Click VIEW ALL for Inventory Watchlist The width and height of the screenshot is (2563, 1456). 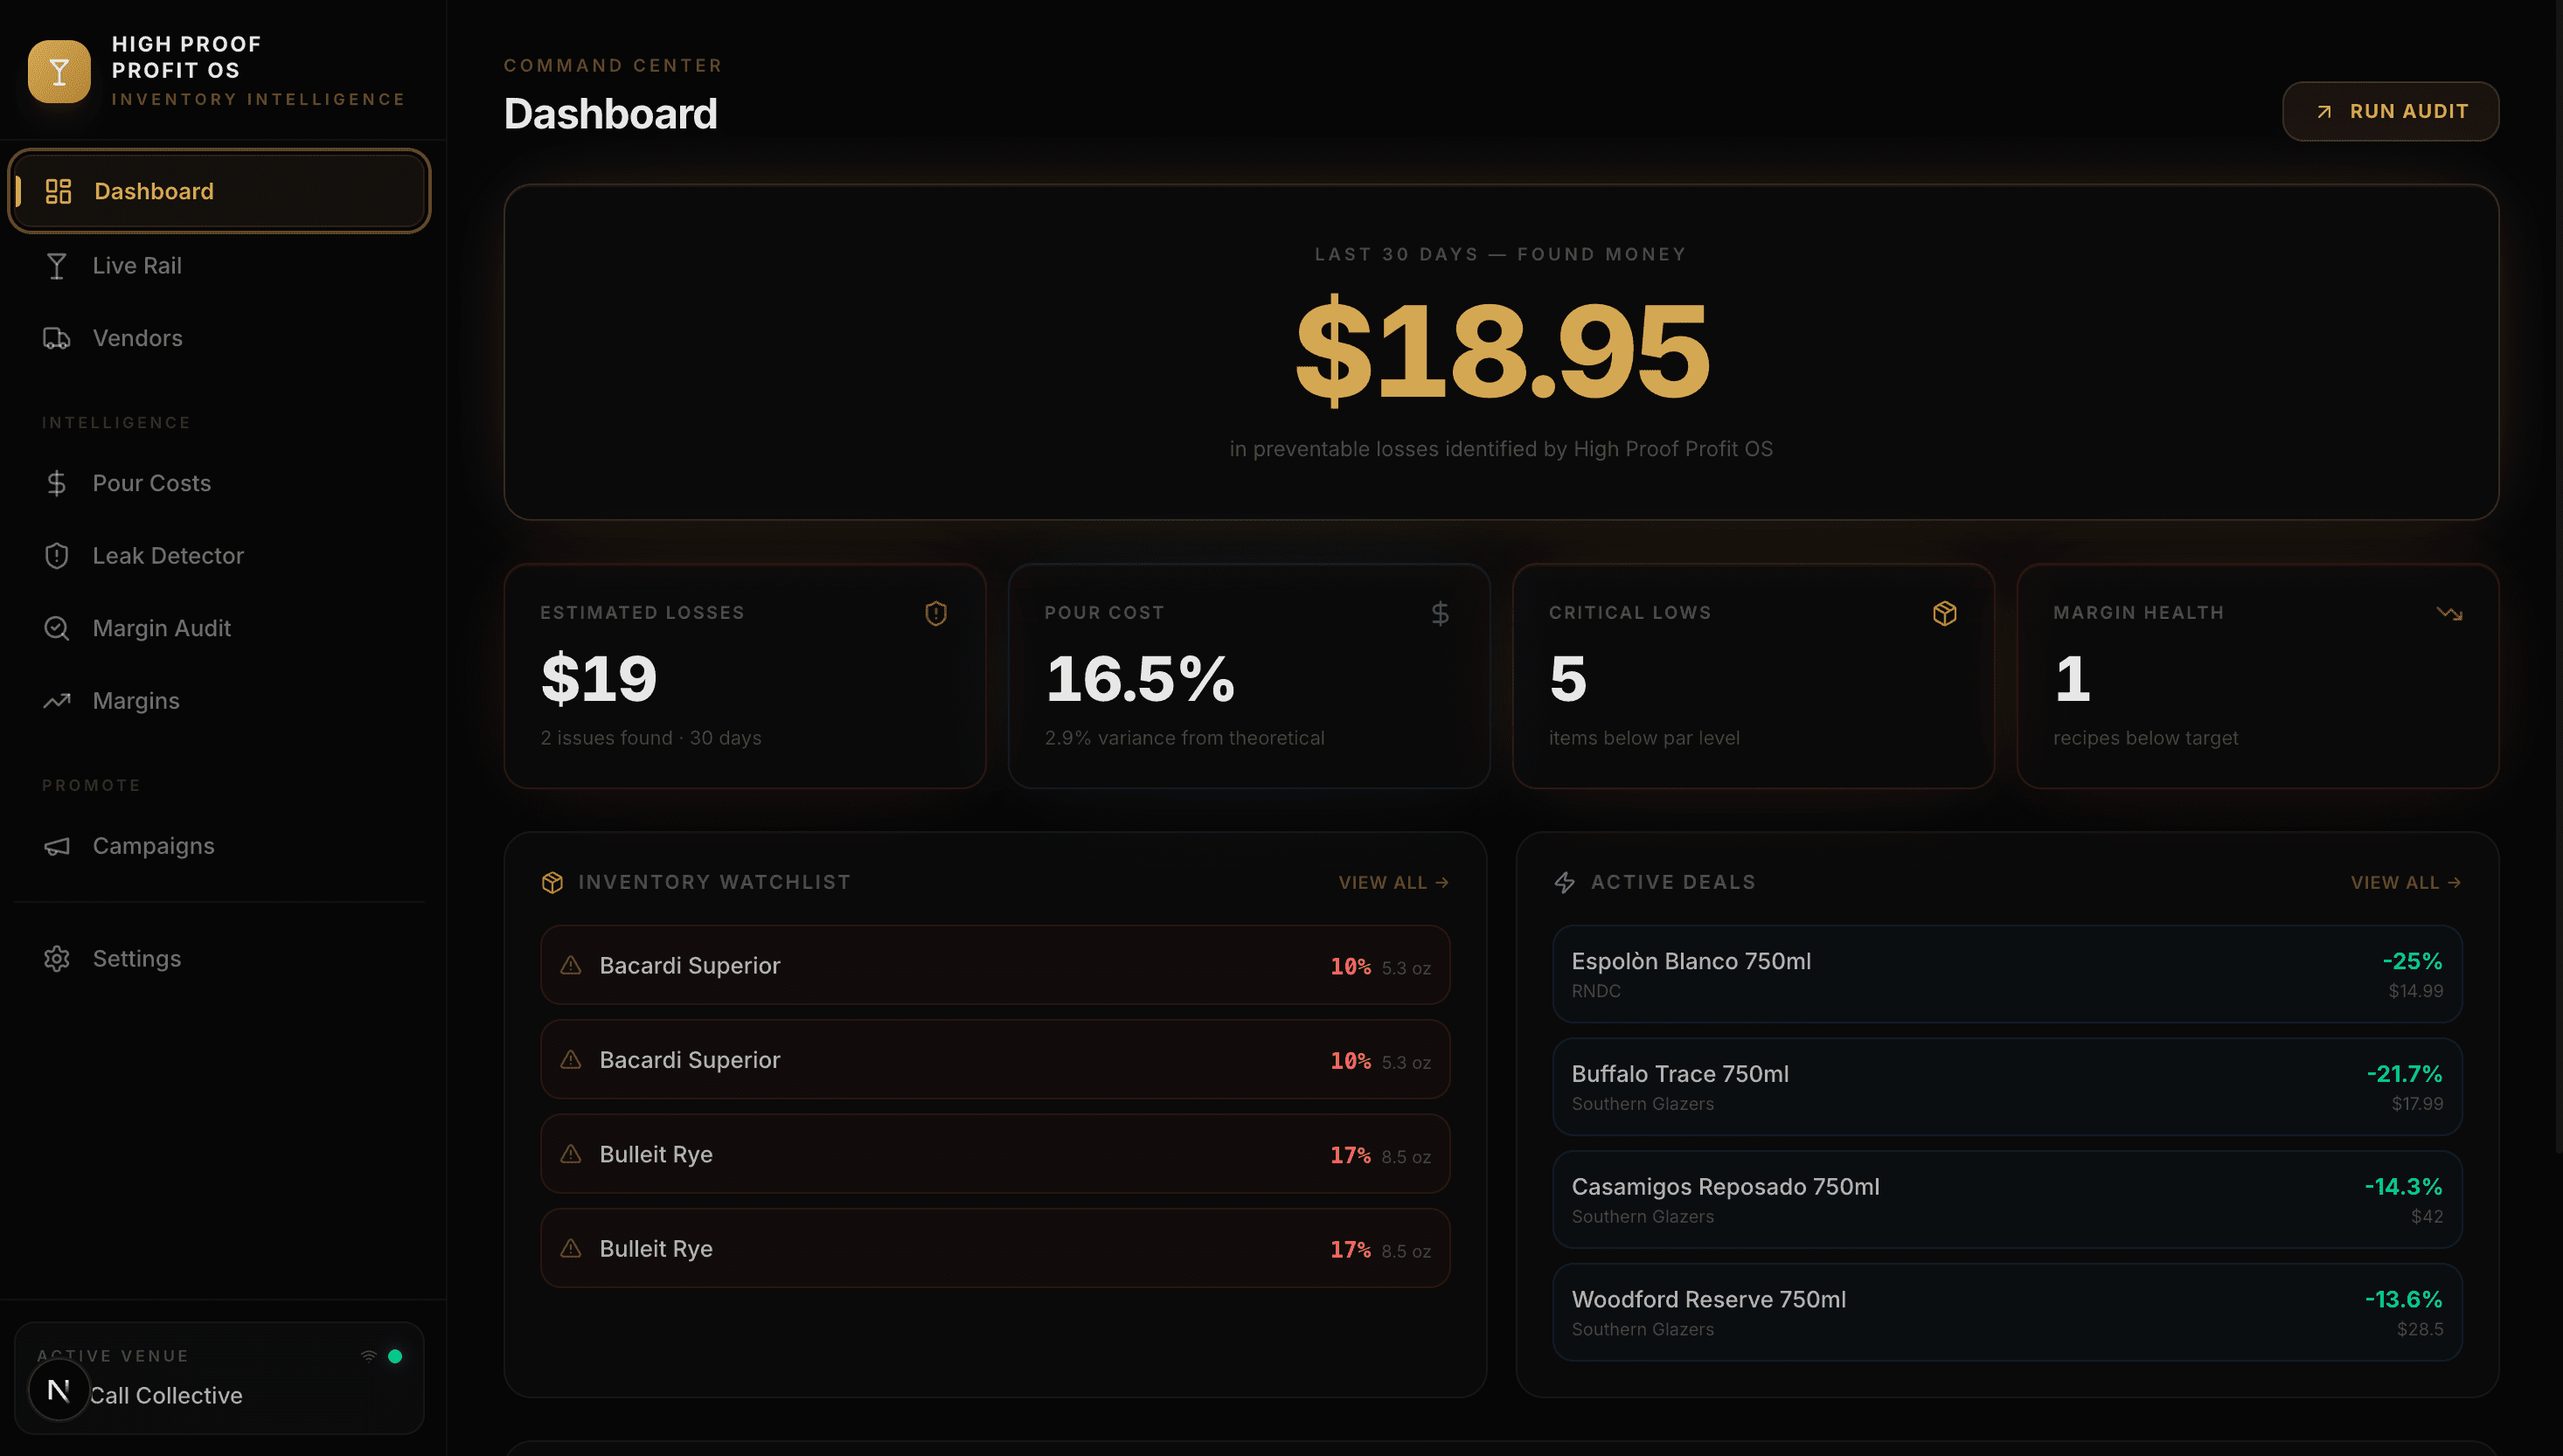pos(1393,881)
